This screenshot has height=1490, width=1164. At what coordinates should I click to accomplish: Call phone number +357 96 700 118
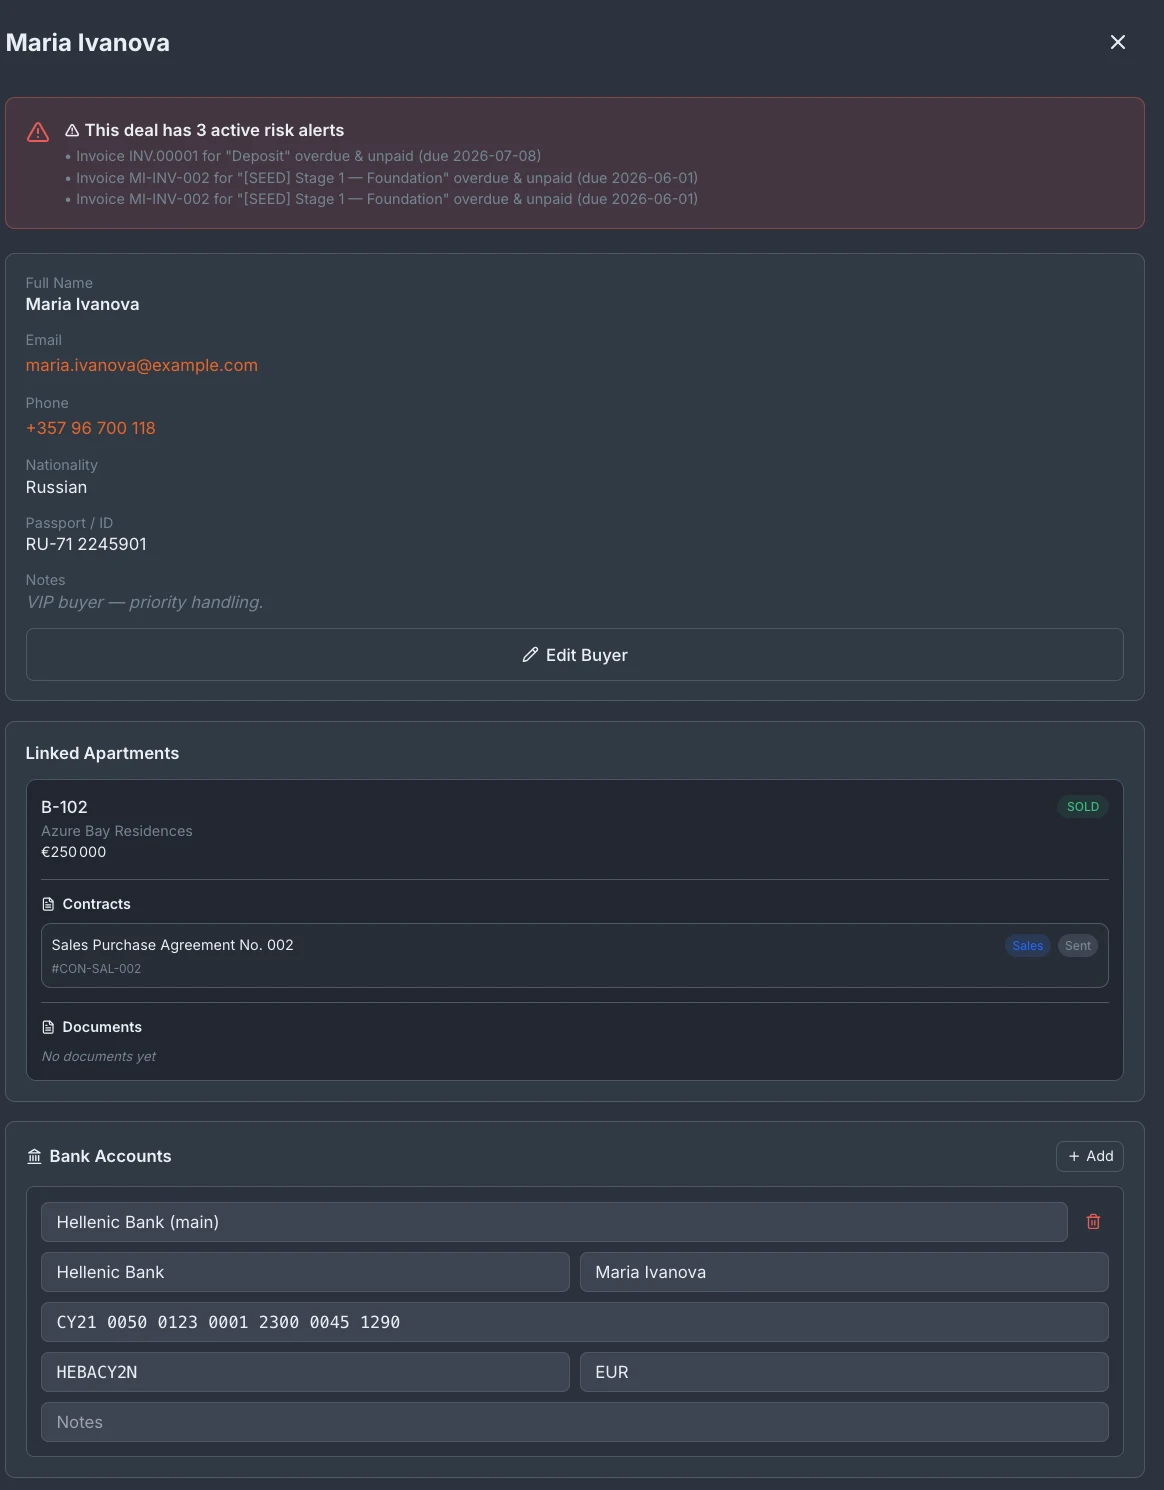91,428
